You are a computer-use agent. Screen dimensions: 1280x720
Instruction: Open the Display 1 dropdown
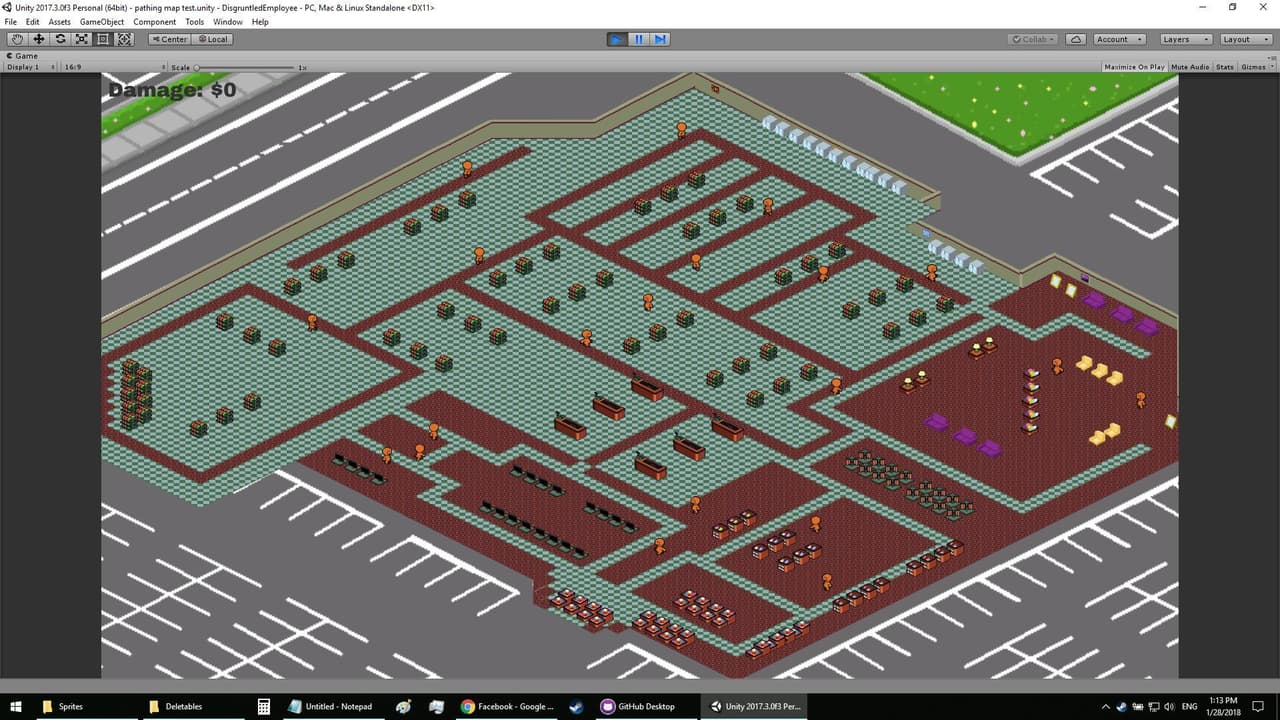click(x=31, y=67)
